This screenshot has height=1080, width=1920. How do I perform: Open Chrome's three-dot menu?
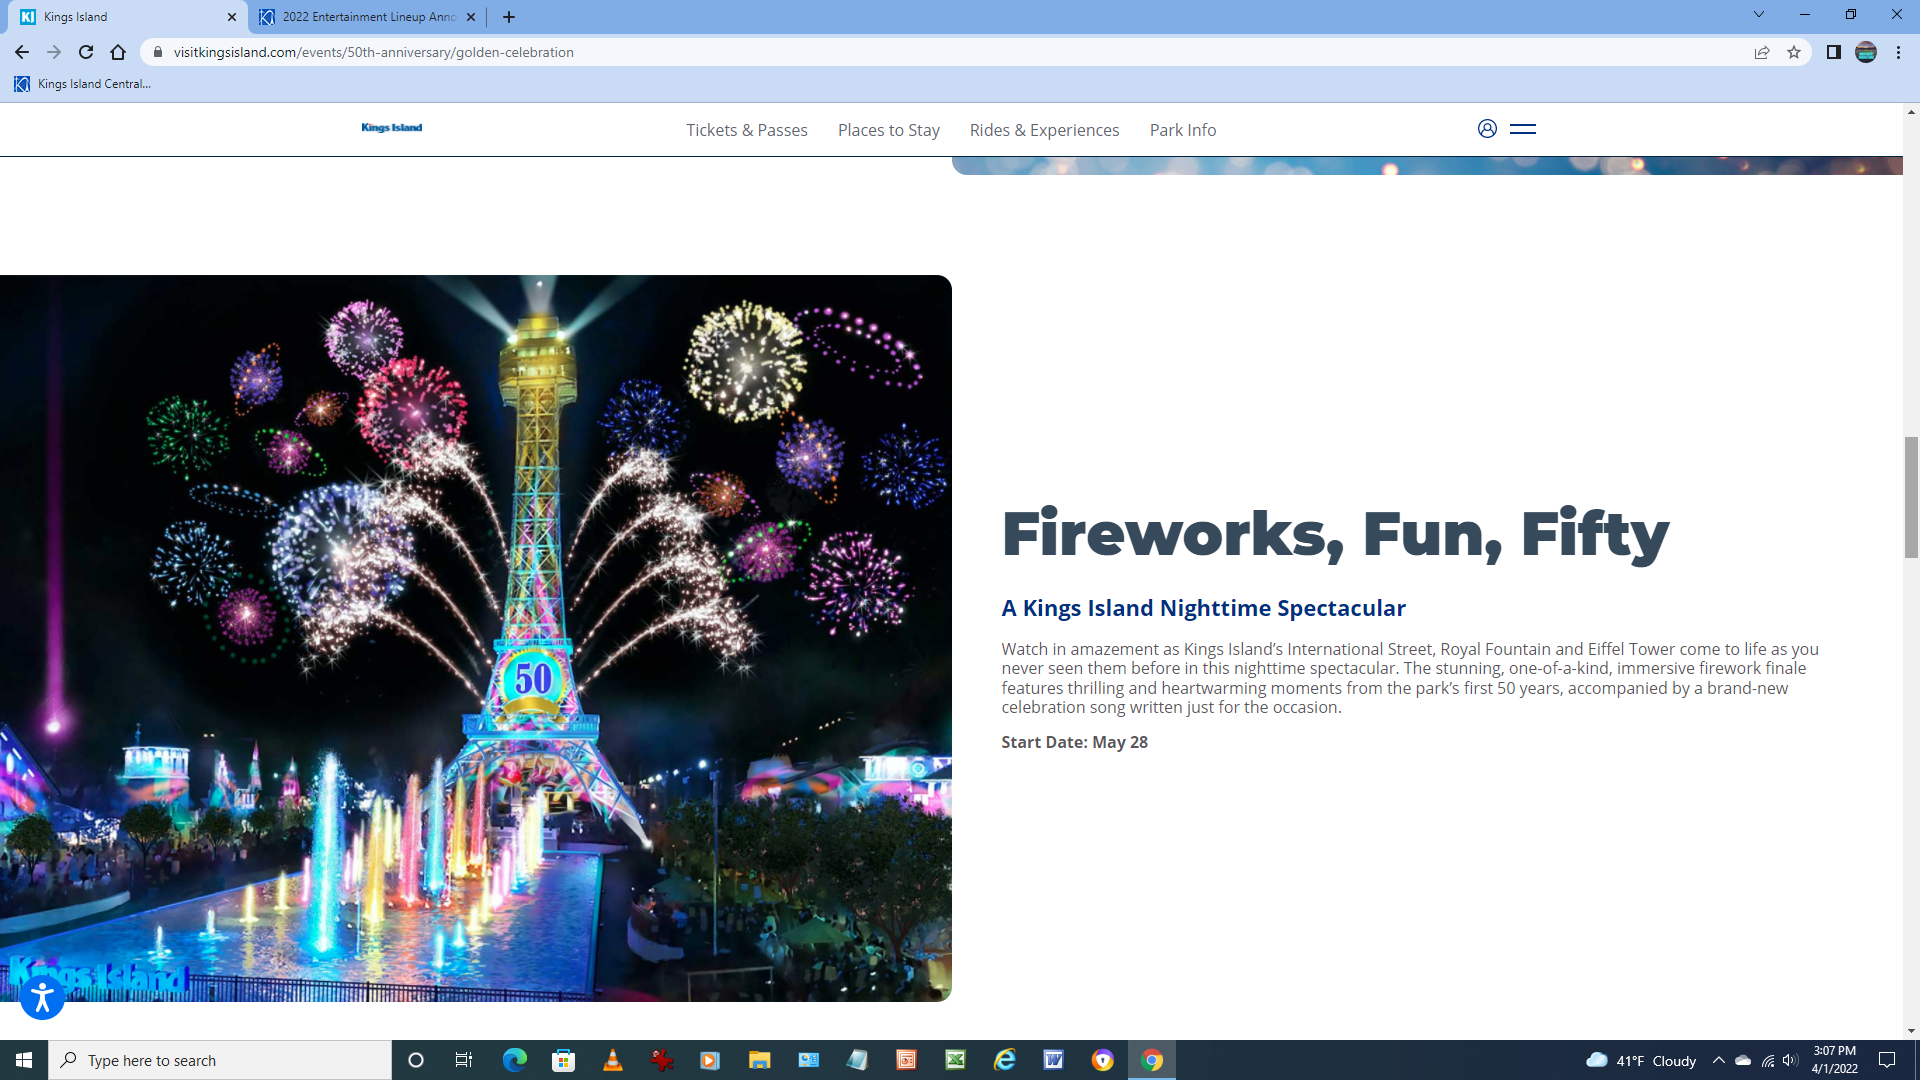point(1898,52)
